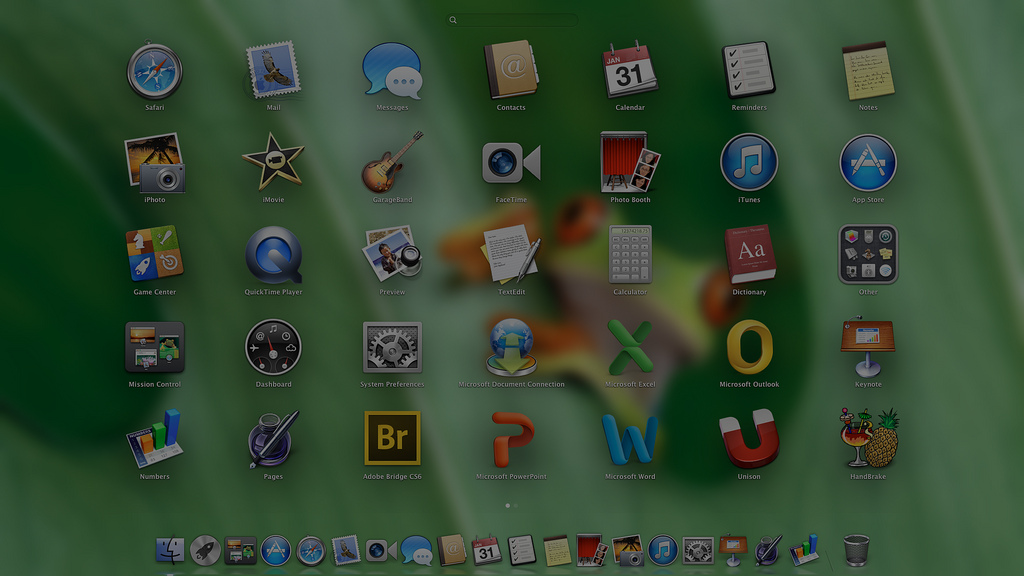Viewport: 1024px width, 576px height.
Task: Launch Messages from the Launchpad grid
Action: coord(392,71)
